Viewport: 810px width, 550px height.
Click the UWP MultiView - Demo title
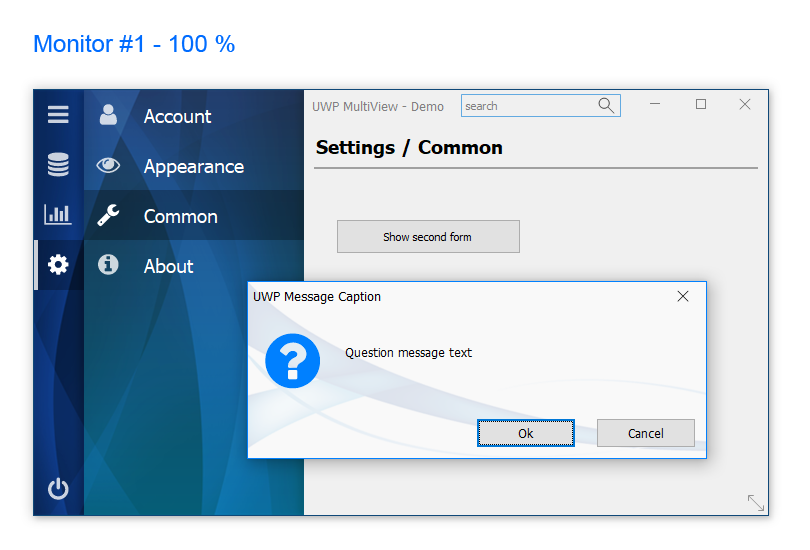(378, 106)
